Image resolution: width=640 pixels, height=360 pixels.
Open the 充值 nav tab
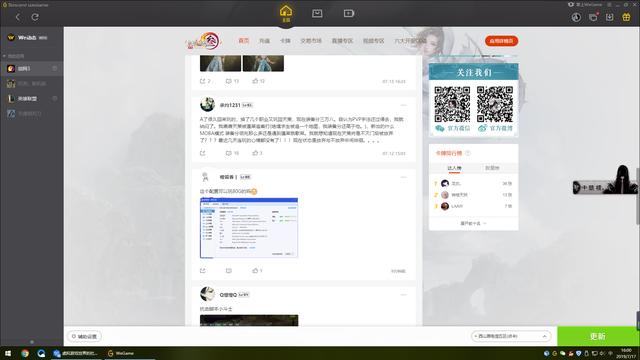tap(264, 41)
